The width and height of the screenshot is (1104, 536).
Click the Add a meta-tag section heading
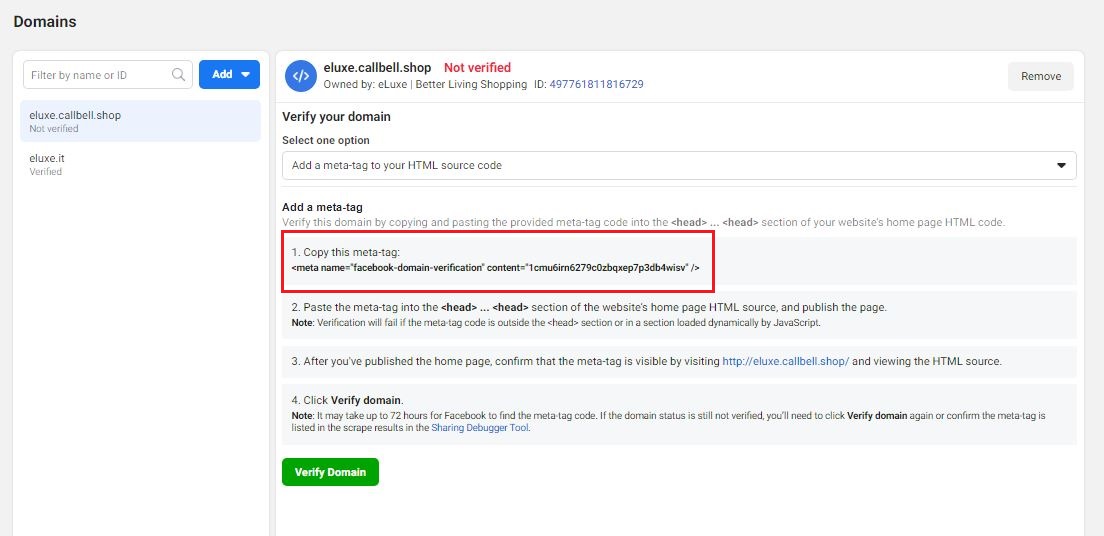pos(322,207)
